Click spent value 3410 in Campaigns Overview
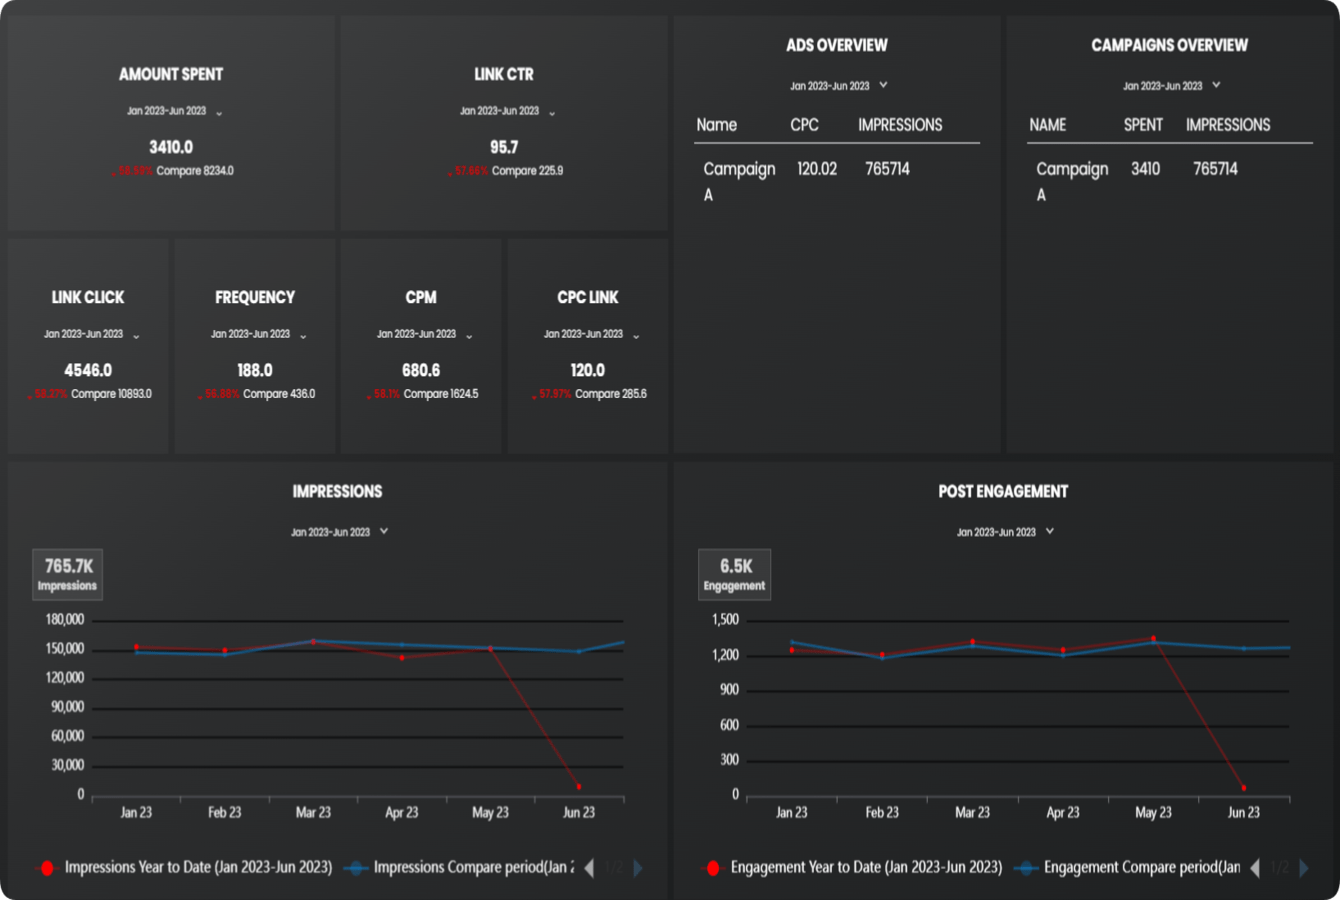Viewport: 1340px width, 900px height. 1145,169
